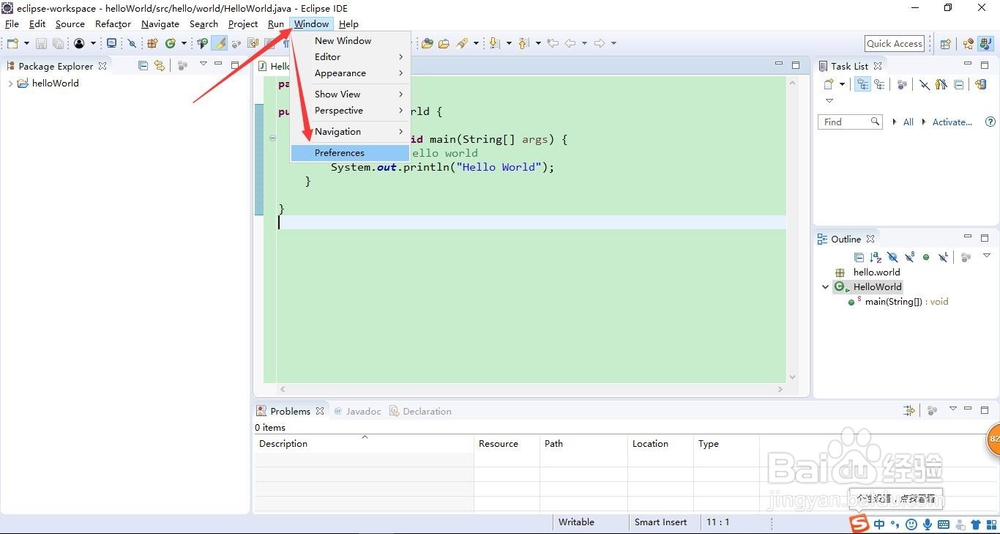Viewport: 1000px width, 534px height.
Task: Open the Refactor menu
Action: [113, 24]
